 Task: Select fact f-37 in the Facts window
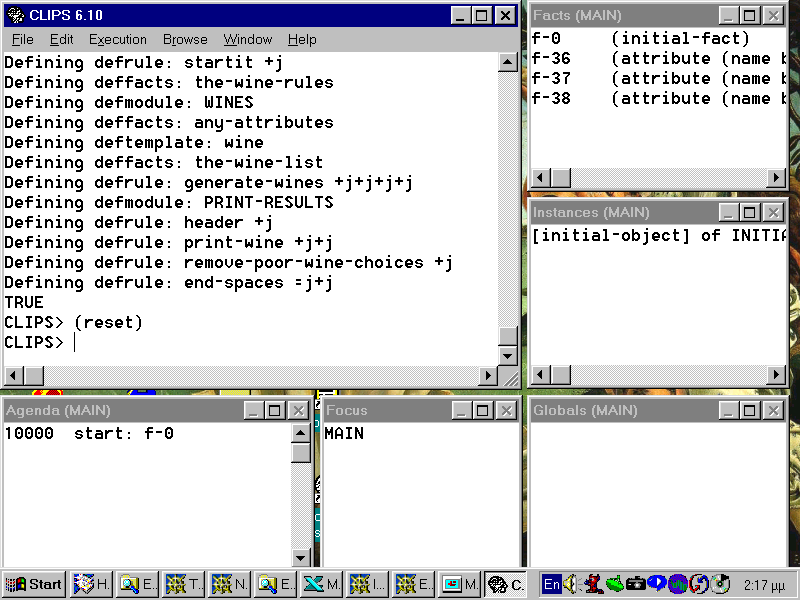point(659,79)
